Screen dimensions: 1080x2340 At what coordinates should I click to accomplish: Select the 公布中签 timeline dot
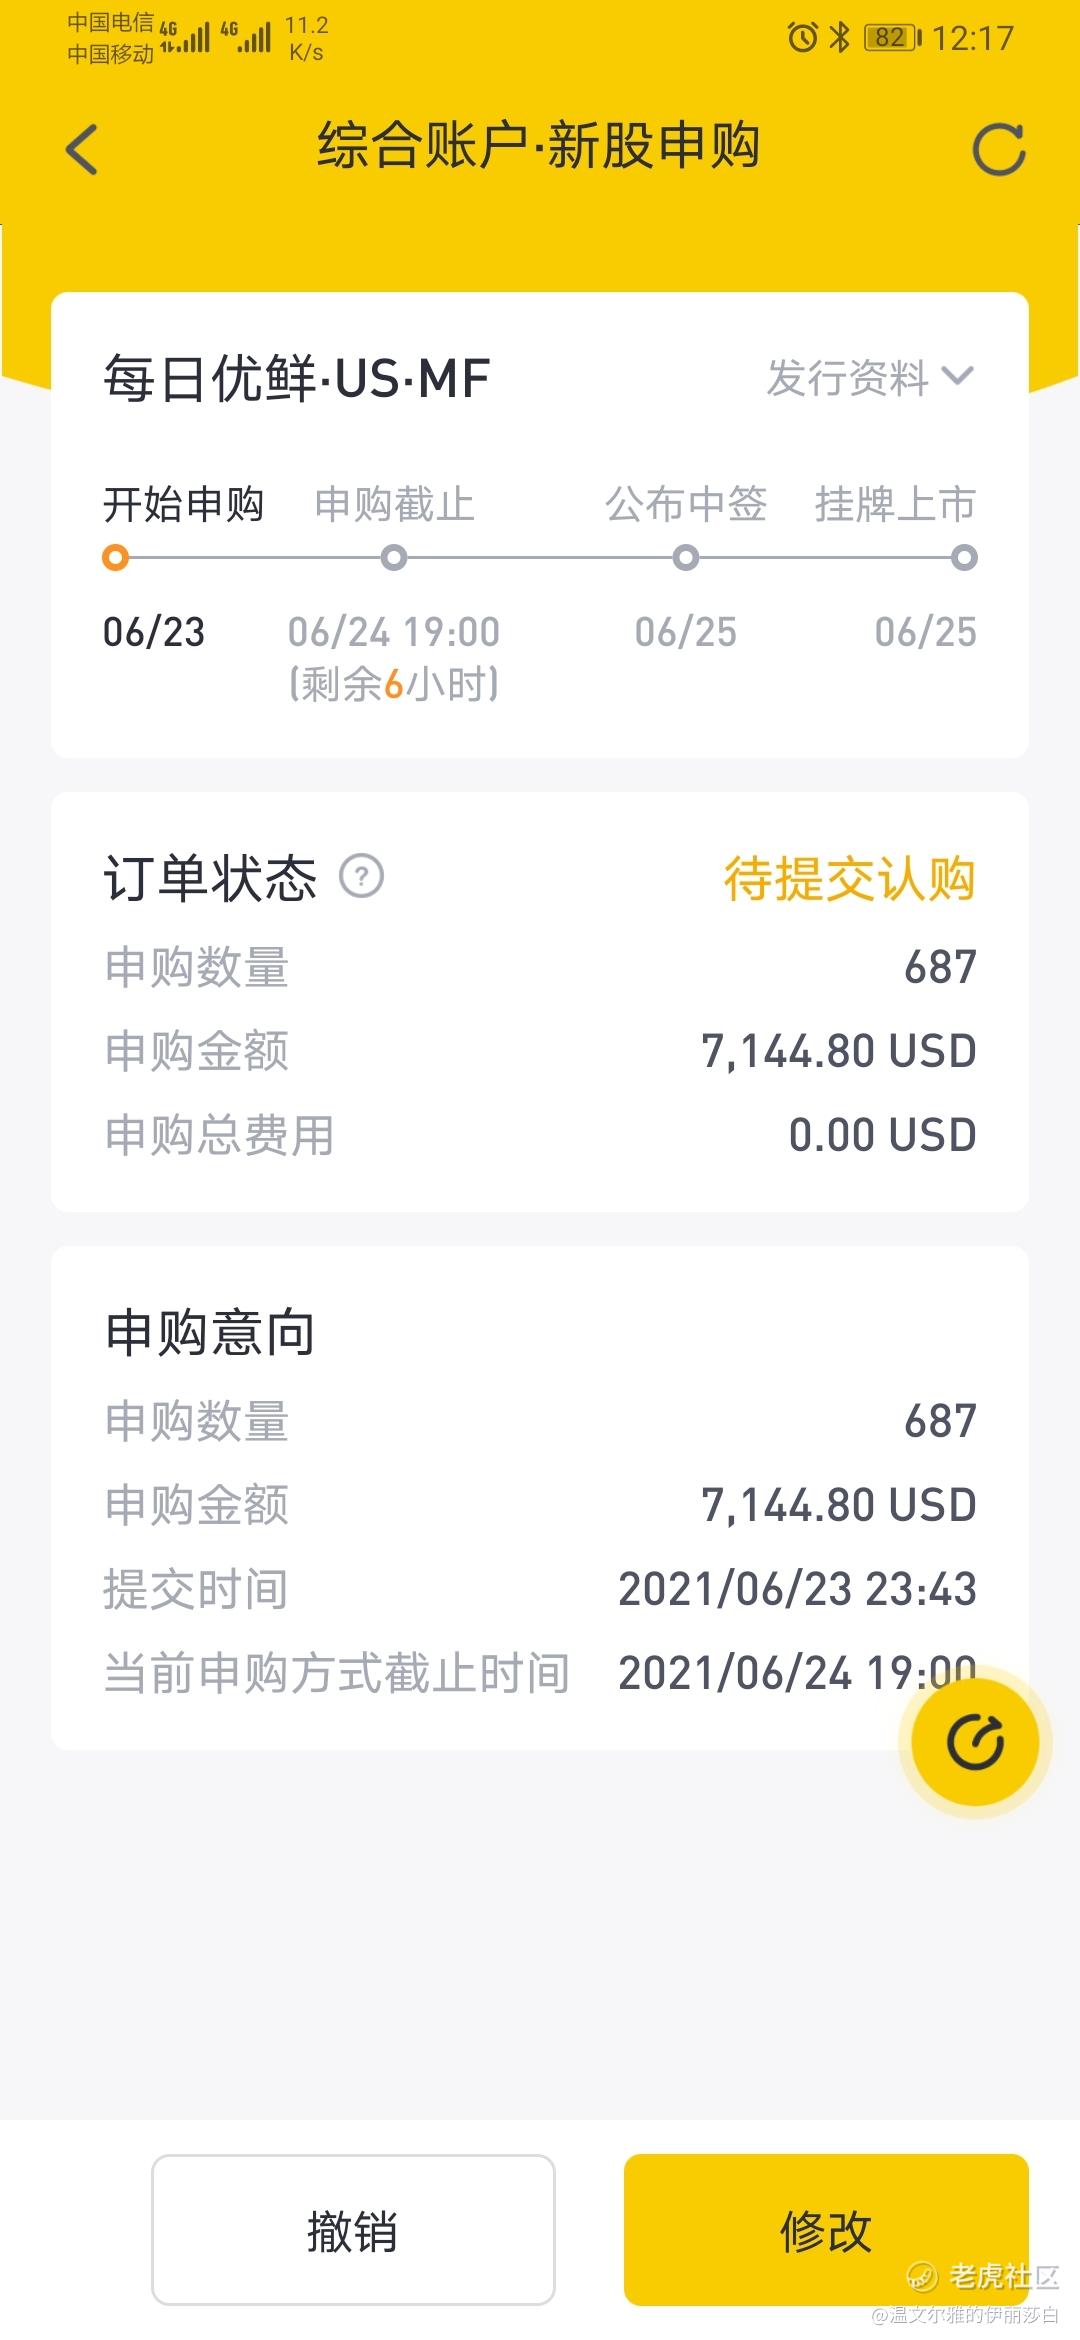click(686, 558)
